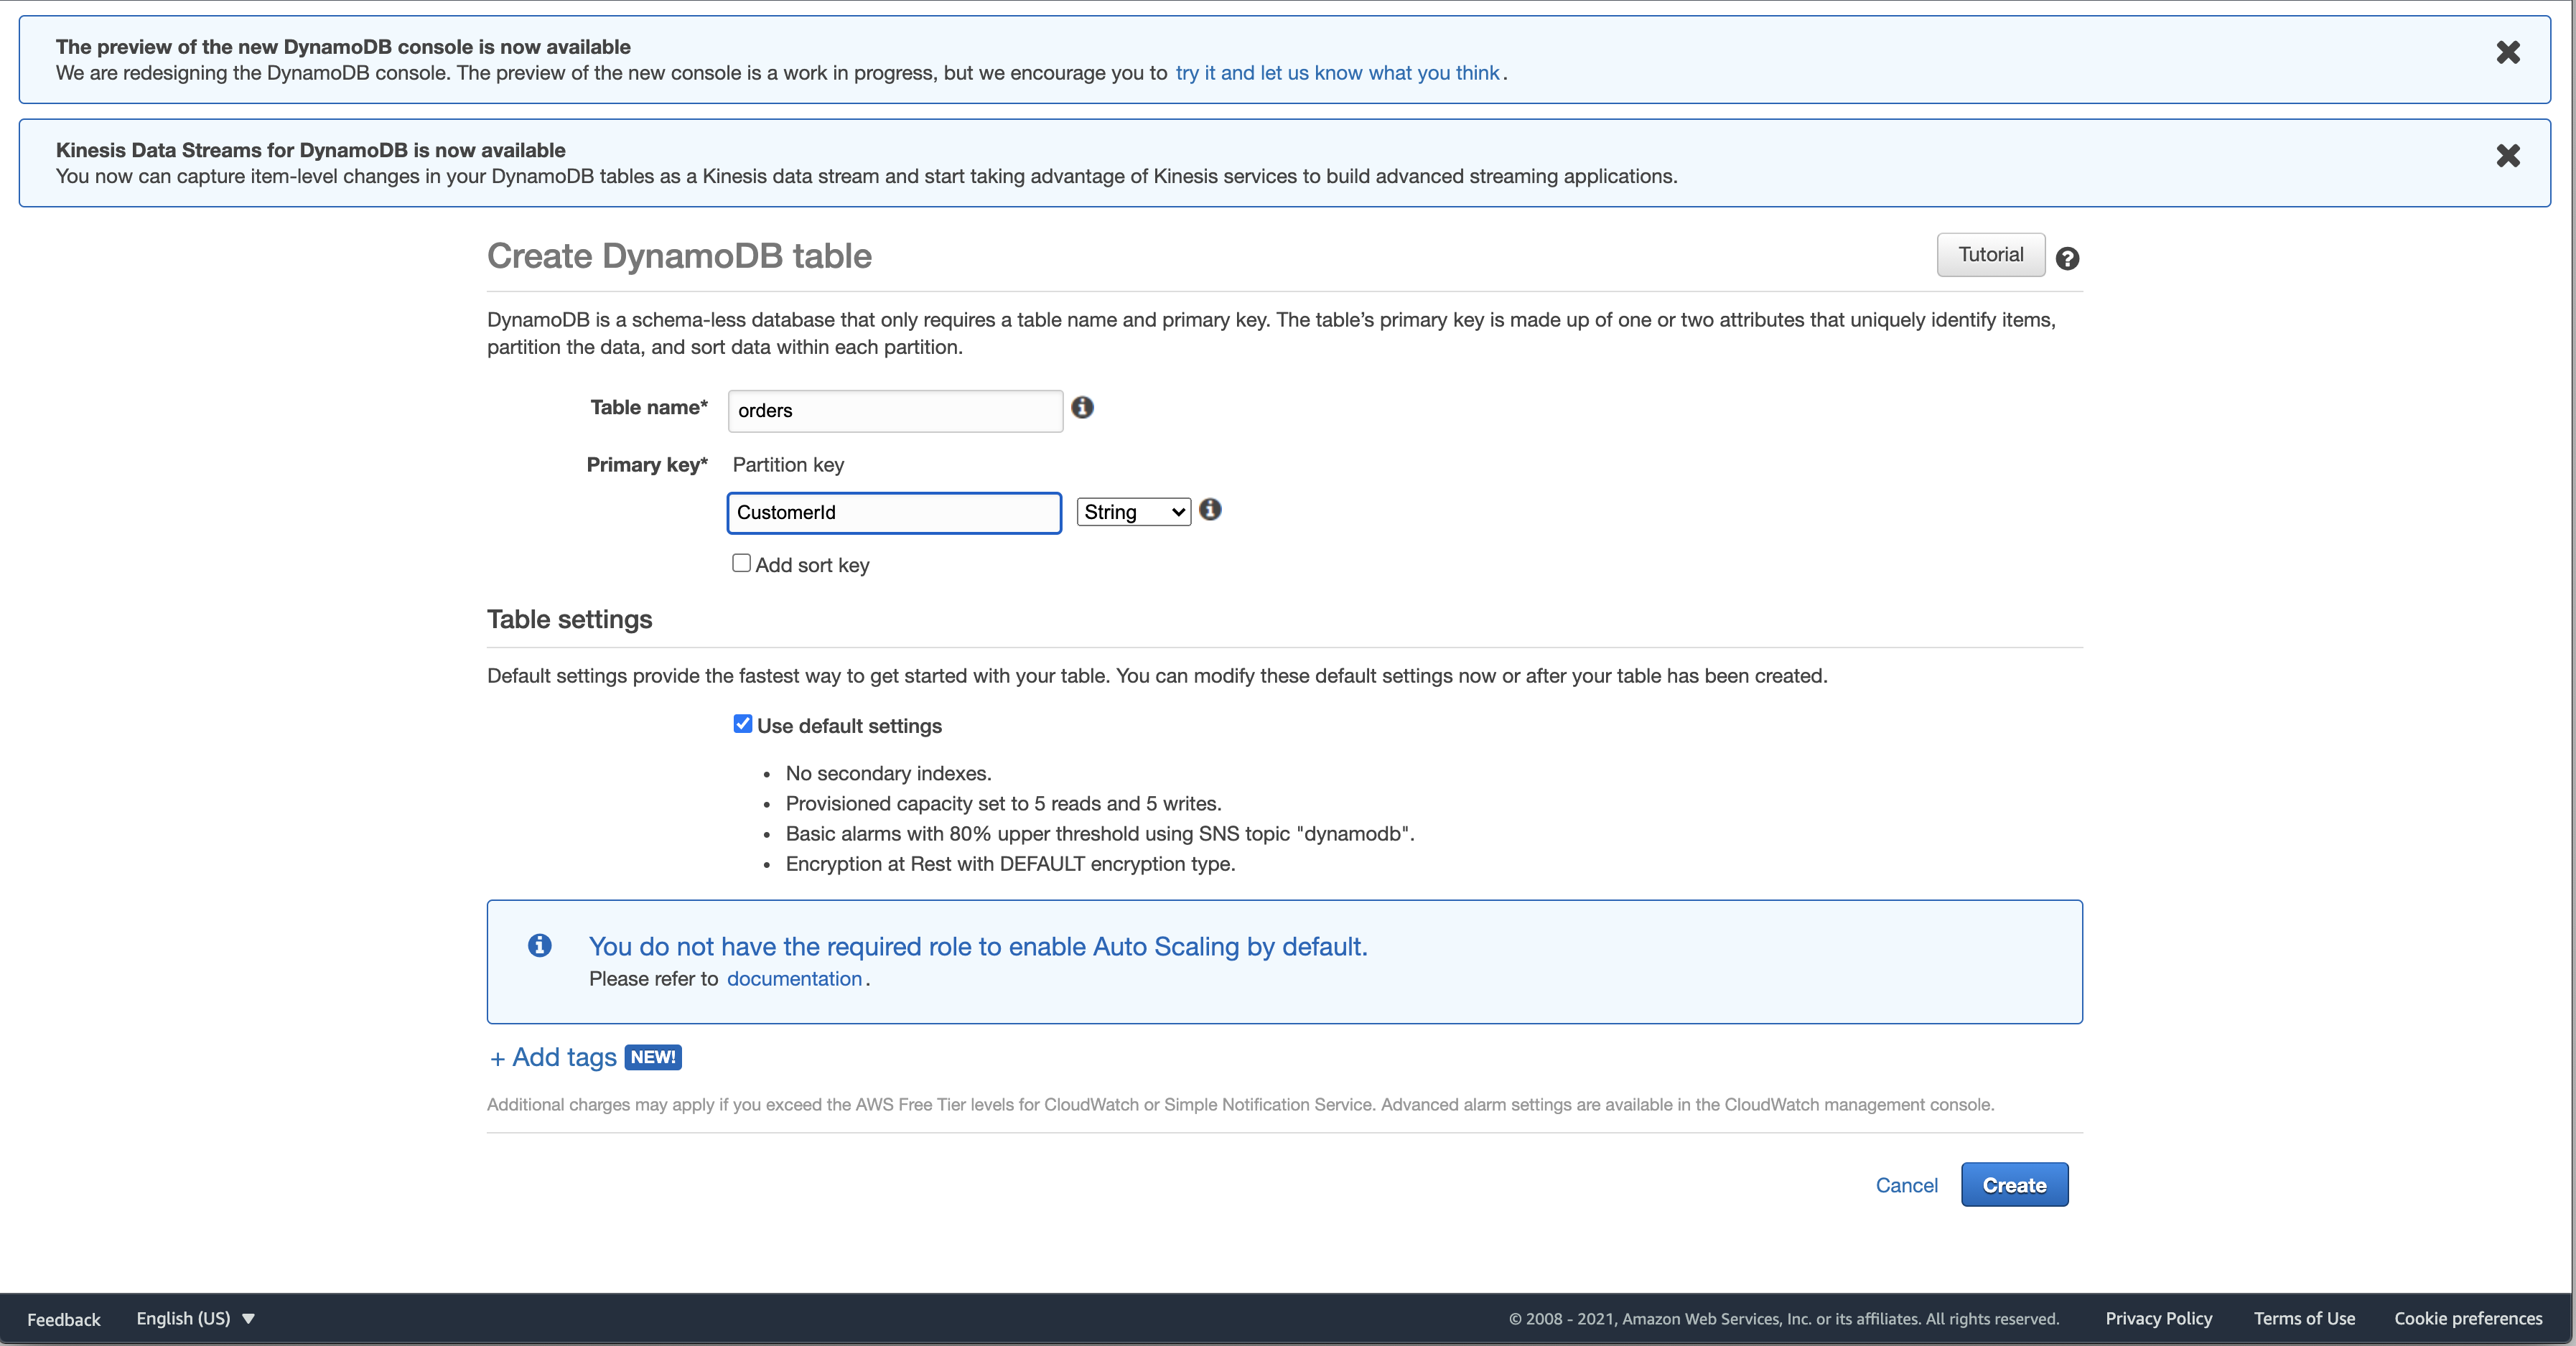This screenshot has width=2576, height=1346.
Task: Click the Create button
Action: click(2014, 1185)
